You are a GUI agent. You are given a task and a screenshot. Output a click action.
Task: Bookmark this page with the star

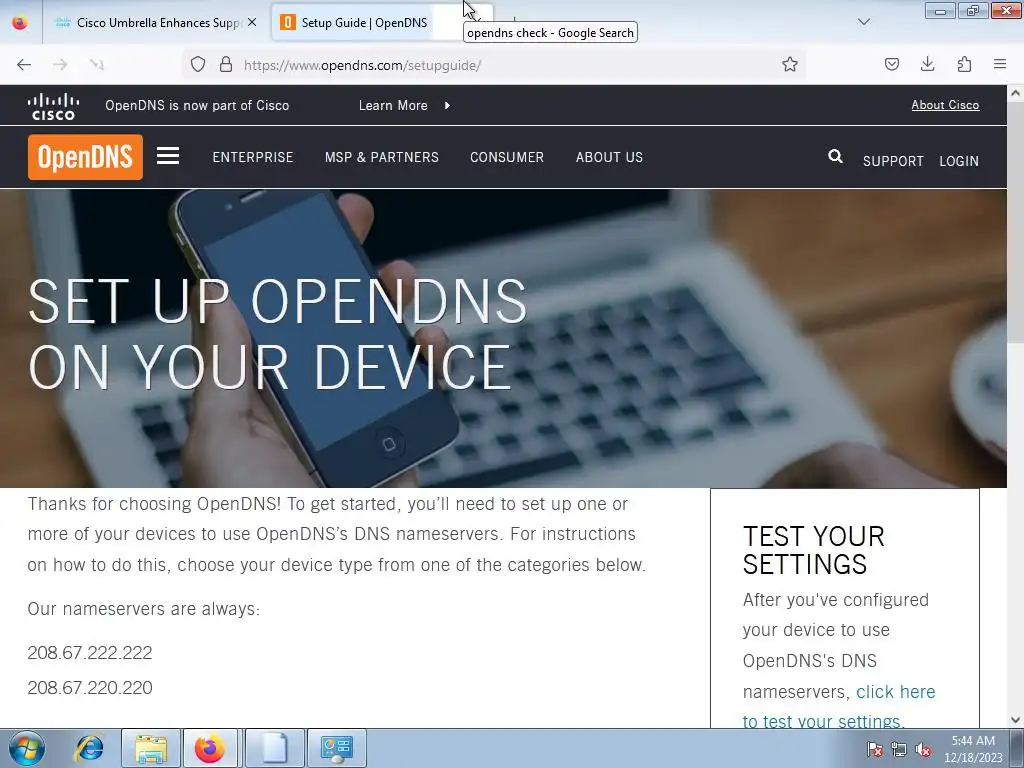790,65
